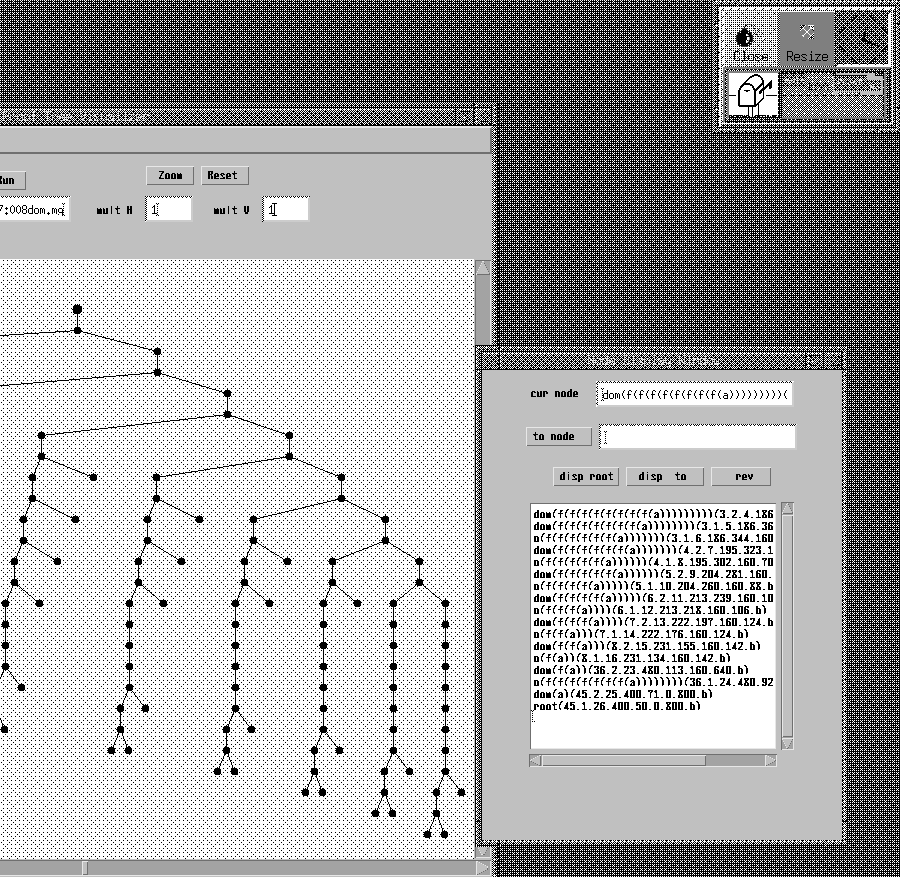900x877 pixels.
Task: Click the right arrow of node list horizontal scrollbar
Action: tap(770, 760)
